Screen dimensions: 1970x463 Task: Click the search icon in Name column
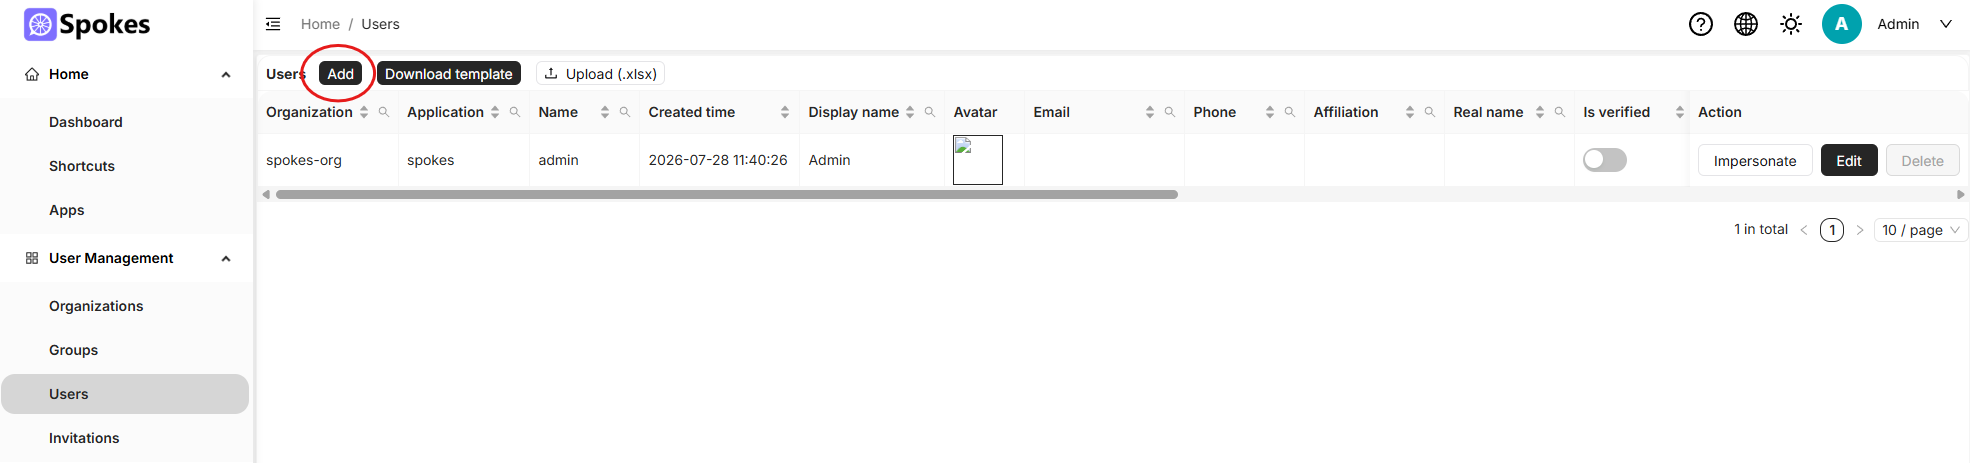[x=625, y=112]
